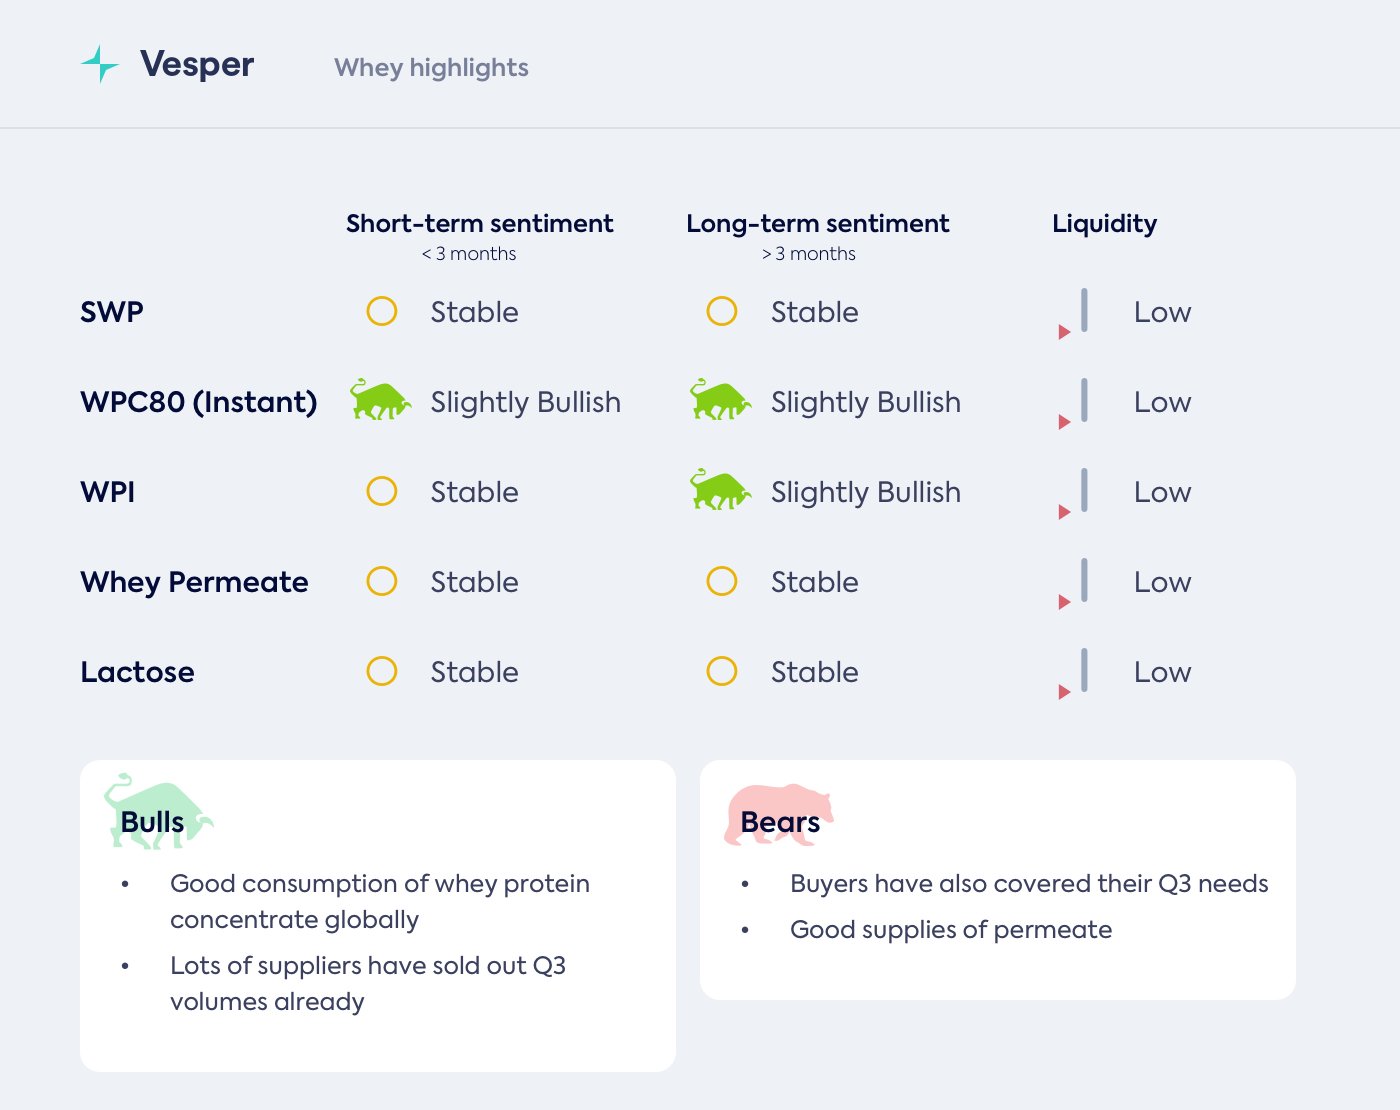Click the Liquidity column header
This screenshot has height=1110, width=1400.
[x=1104, y=223]
